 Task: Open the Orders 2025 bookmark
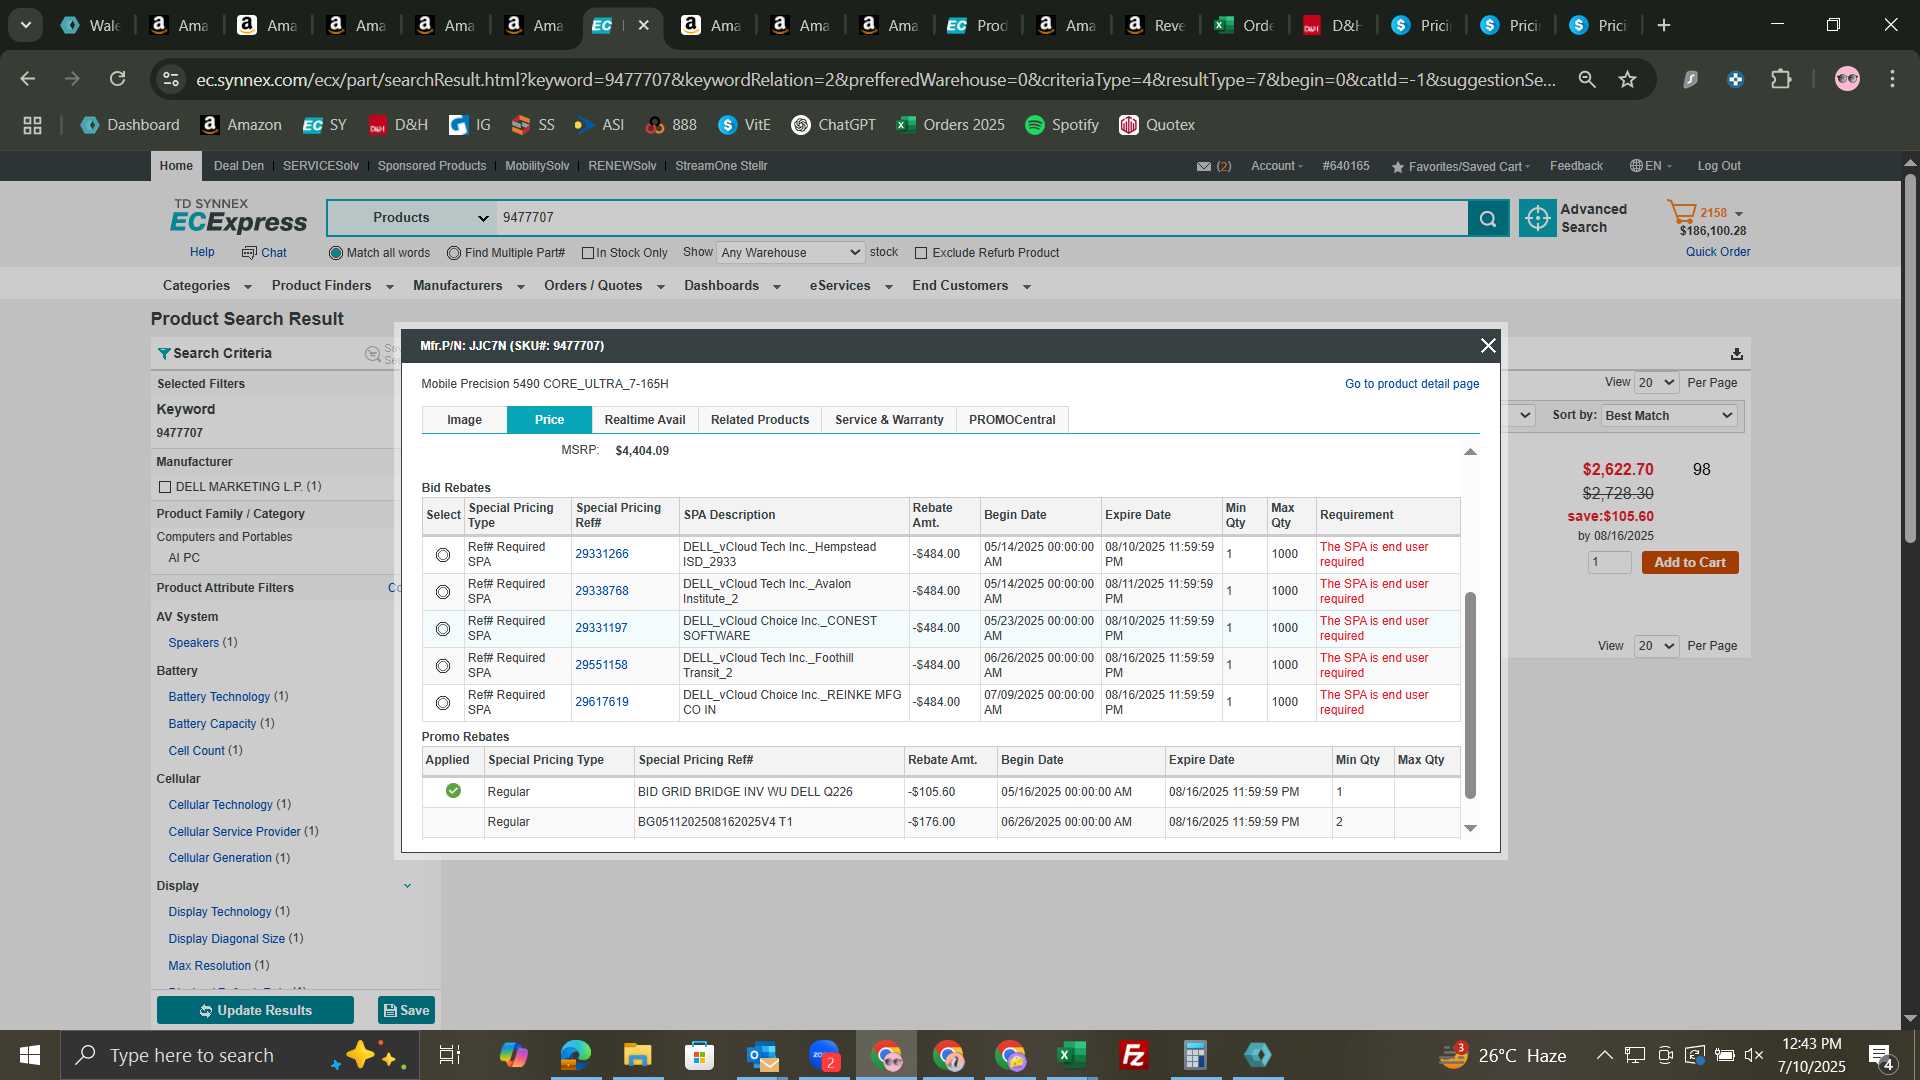click(951, 125)
